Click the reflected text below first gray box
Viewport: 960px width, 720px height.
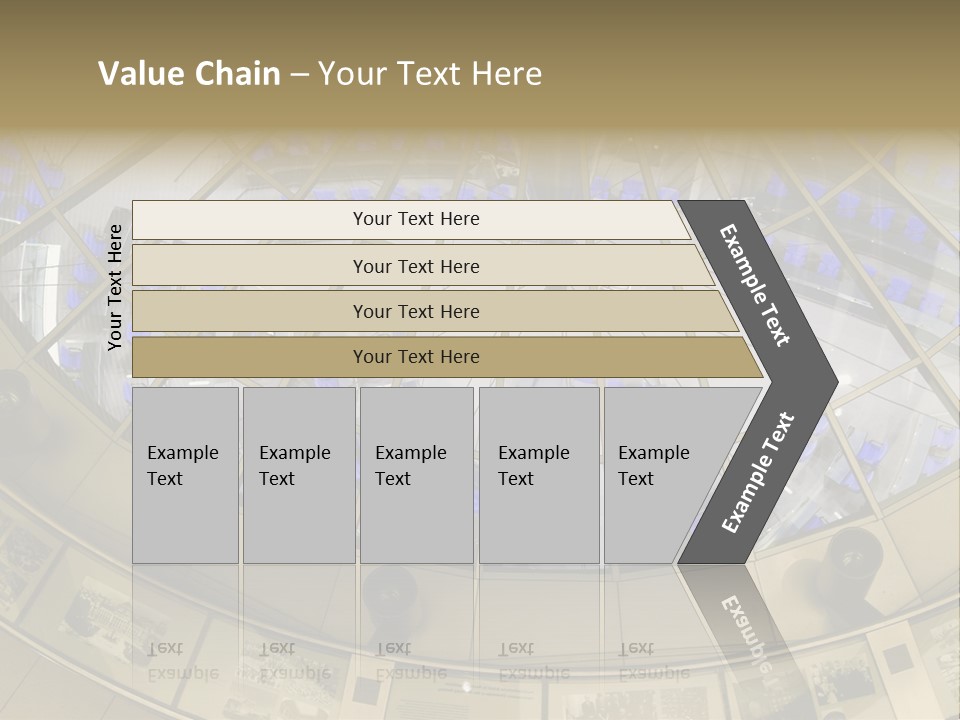coord(181,660)
